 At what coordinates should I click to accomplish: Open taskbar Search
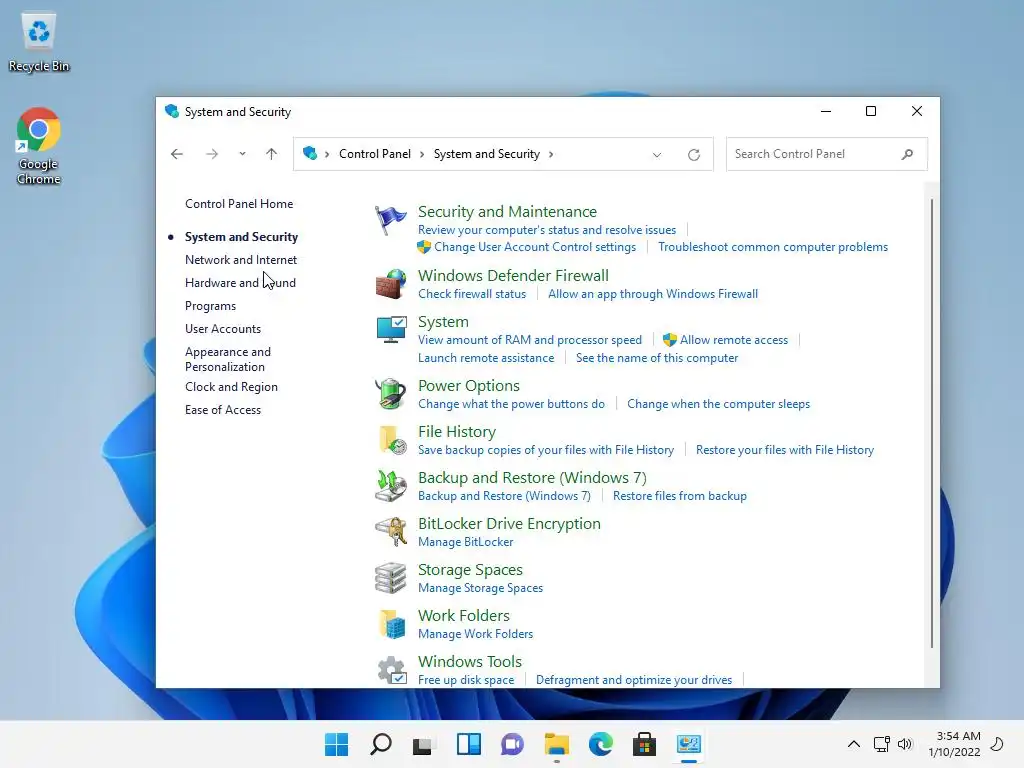pos(381,744)
